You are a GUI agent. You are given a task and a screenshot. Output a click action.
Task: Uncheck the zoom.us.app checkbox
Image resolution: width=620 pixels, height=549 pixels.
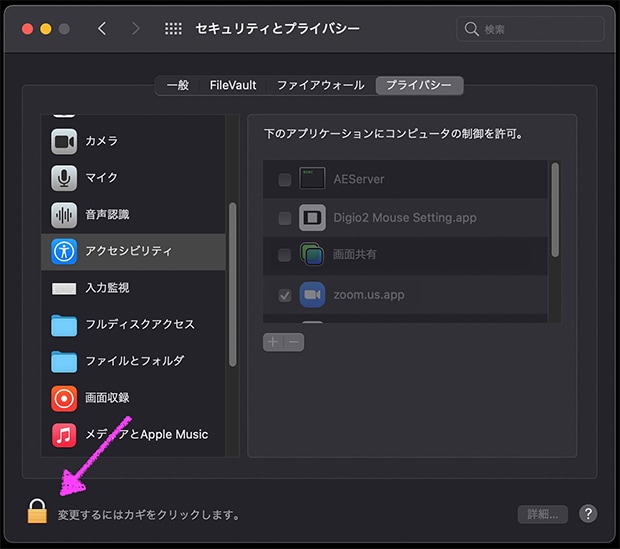[285, 295]
